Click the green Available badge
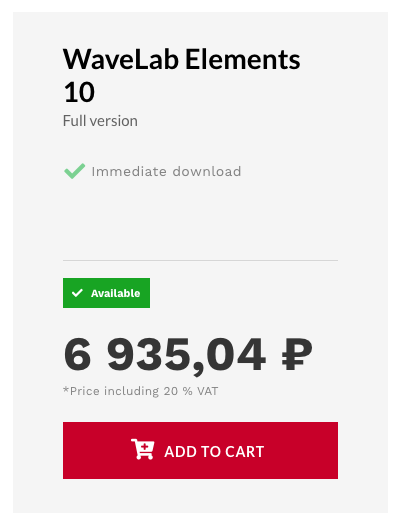399x524 pixels. [106, 293]
